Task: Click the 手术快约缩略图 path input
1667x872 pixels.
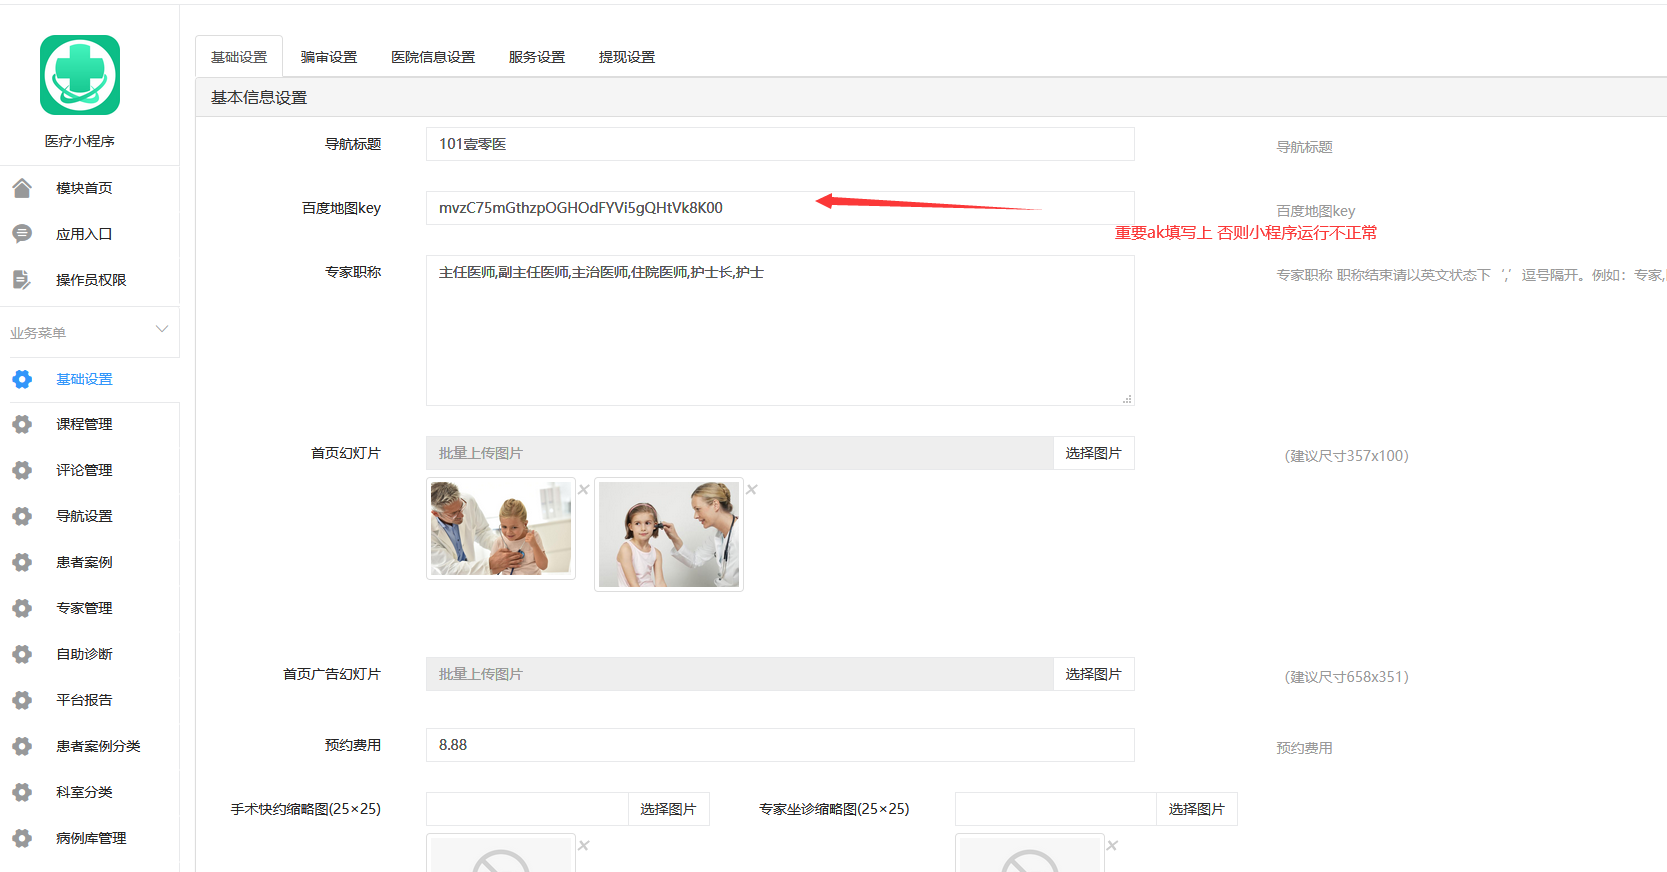Action: click(x=527, y=809)
